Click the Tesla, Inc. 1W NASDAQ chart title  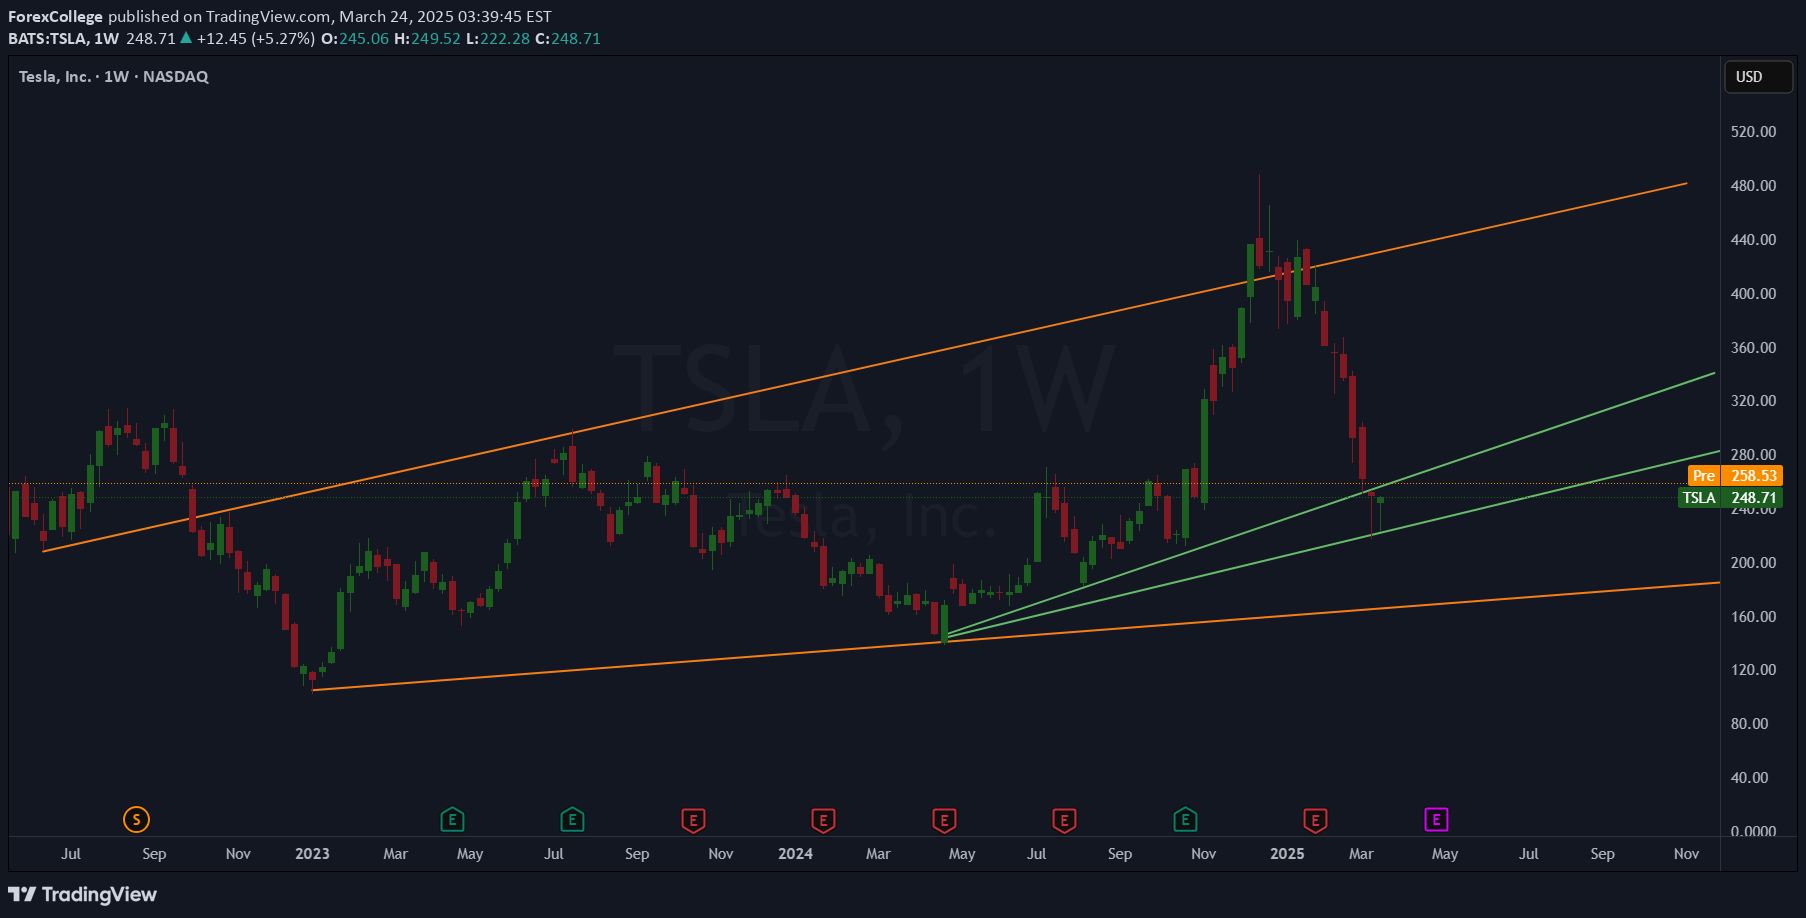click(114, 76)
